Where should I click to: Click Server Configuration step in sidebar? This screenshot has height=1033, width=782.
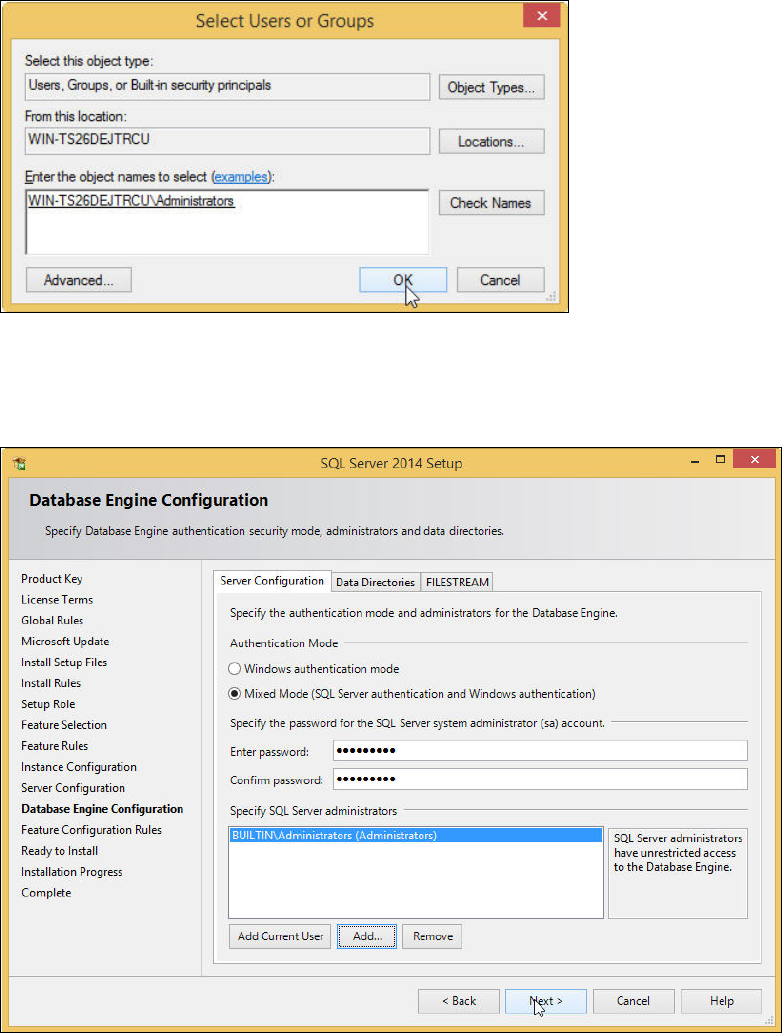click(72, 788)
